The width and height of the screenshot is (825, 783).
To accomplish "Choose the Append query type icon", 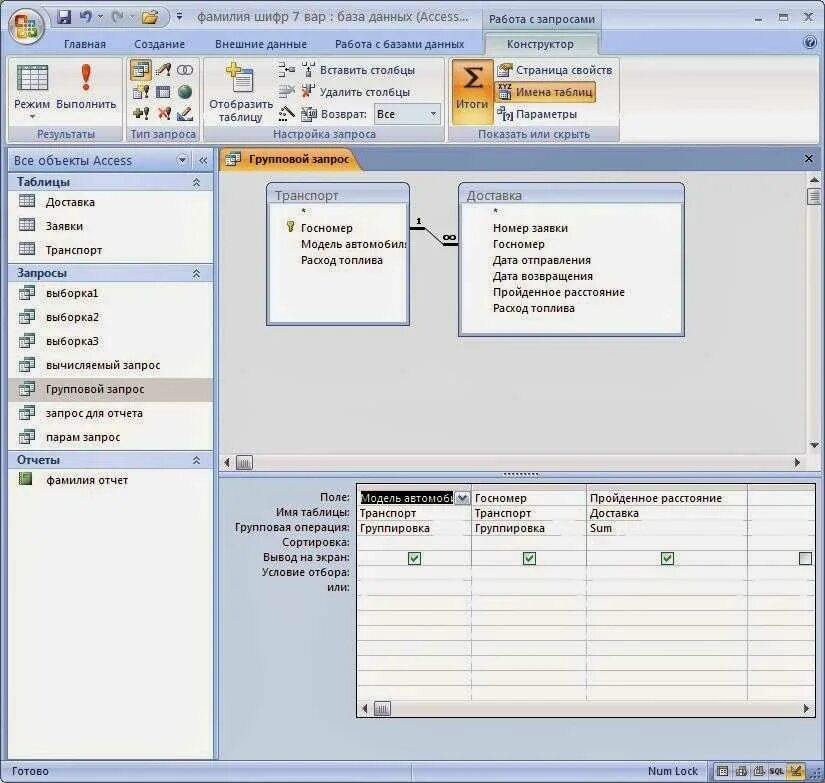I will (x=140, y=114).
